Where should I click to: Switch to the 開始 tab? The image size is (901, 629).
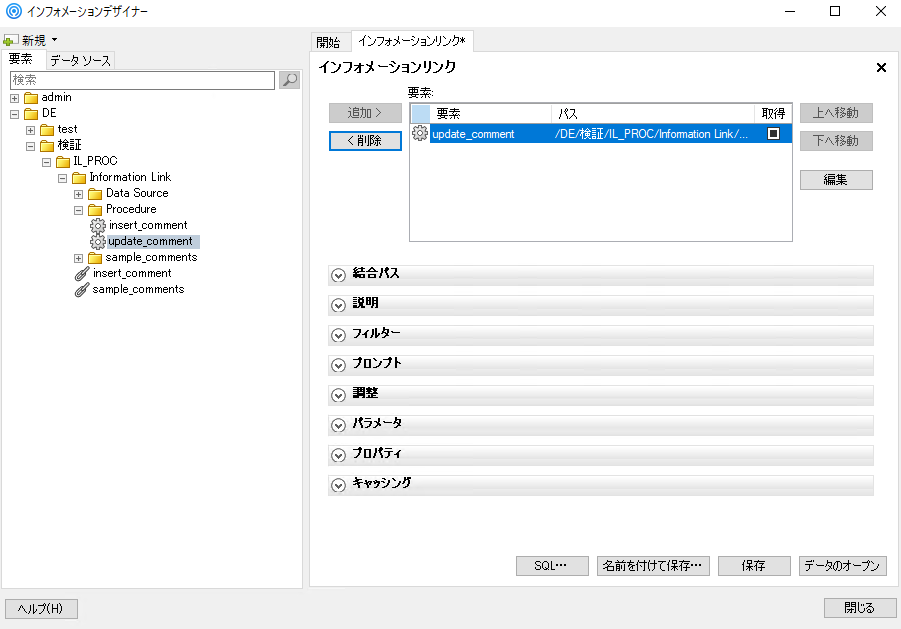328,42
